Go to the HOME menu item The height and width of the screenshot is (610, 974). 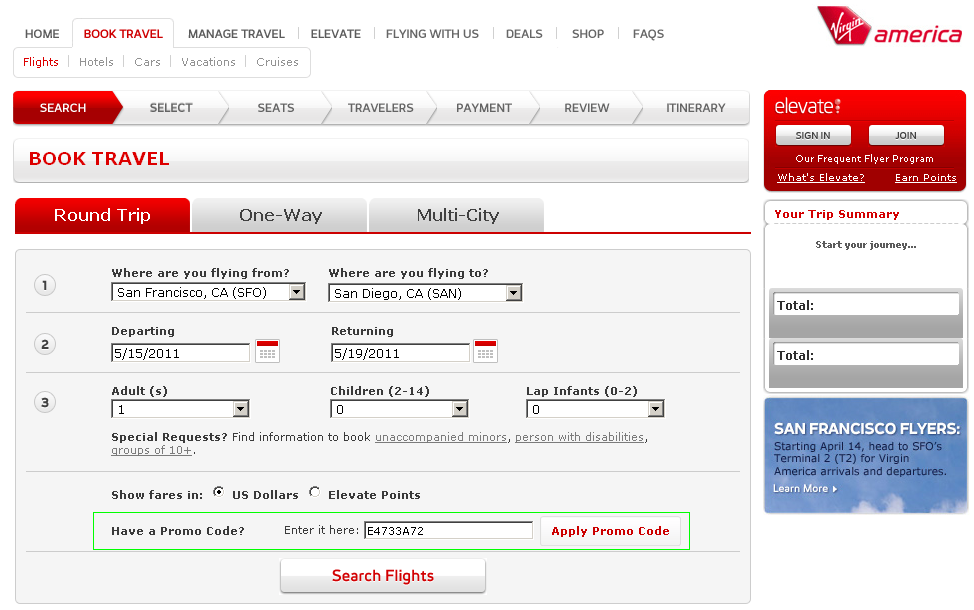coord(42,34)
